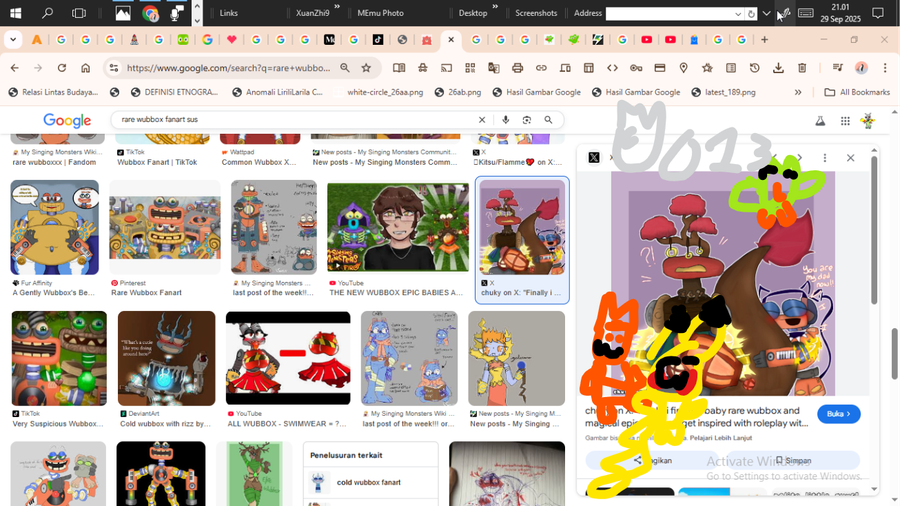
Task: Switch to the TikTok browser tab
Action: click(x=378, y=40)
